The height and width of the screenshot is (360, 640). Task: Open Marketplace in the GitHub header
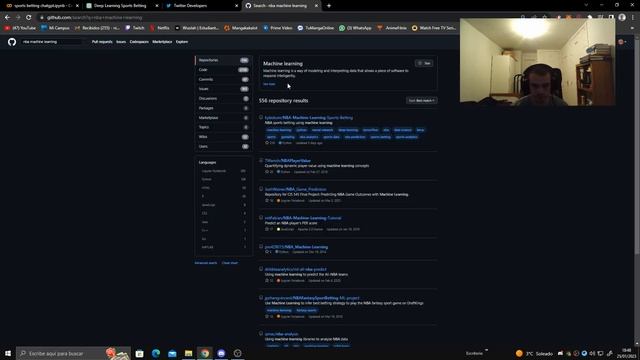[x=162, y=42]
